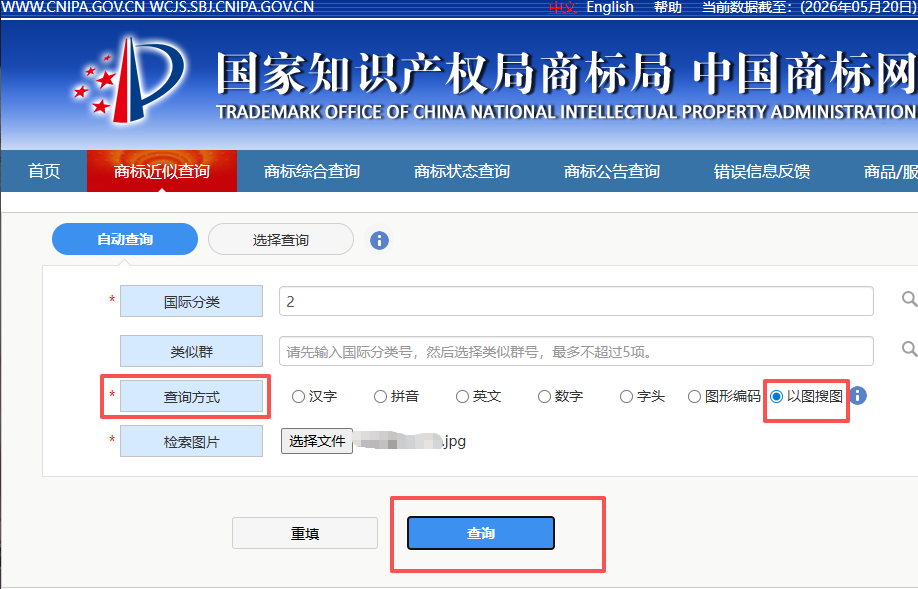Select the 拼音 radio option

[381, 397]
